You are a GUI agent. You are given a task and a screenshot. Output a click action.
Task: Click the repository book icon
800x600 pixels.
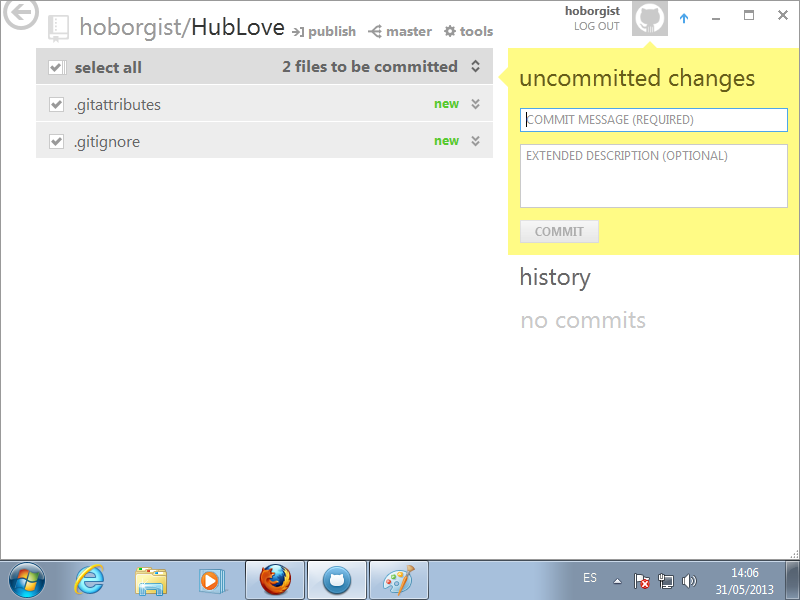pos(58,28)
